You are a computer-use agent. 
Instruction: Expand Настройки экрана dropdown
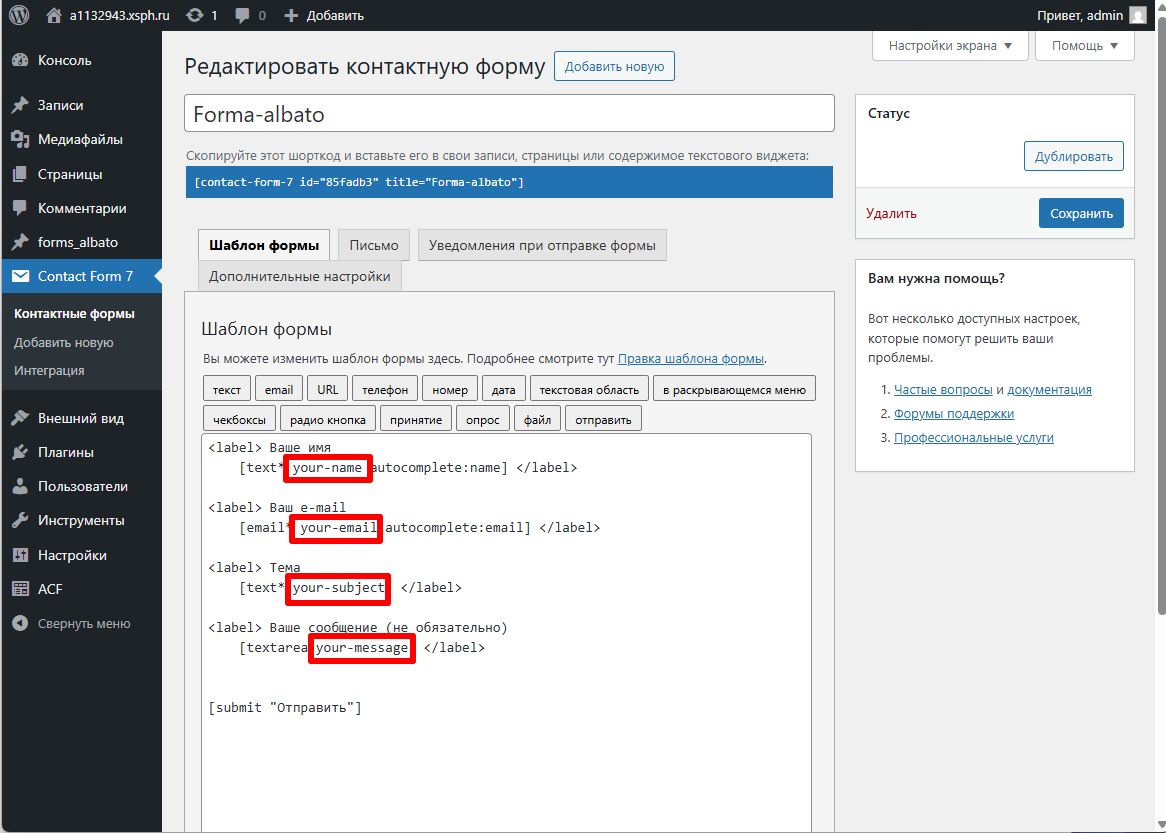pos(950,45)
